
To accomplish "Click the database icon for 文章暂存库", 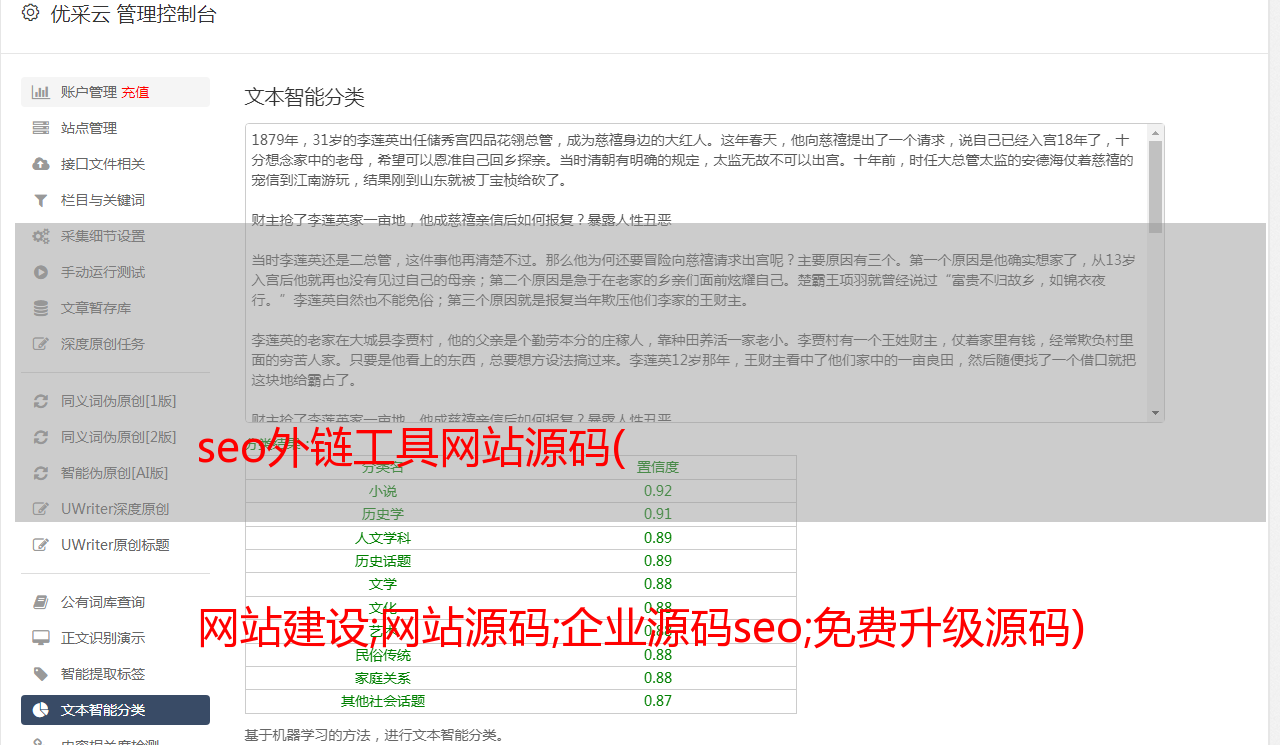I will (x=41, y=308).
